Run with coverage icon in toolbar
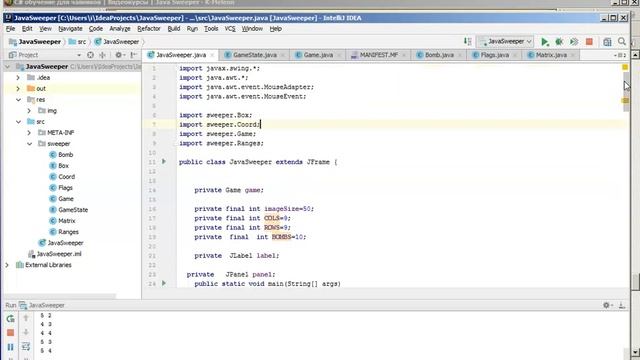 coord(574,42)
